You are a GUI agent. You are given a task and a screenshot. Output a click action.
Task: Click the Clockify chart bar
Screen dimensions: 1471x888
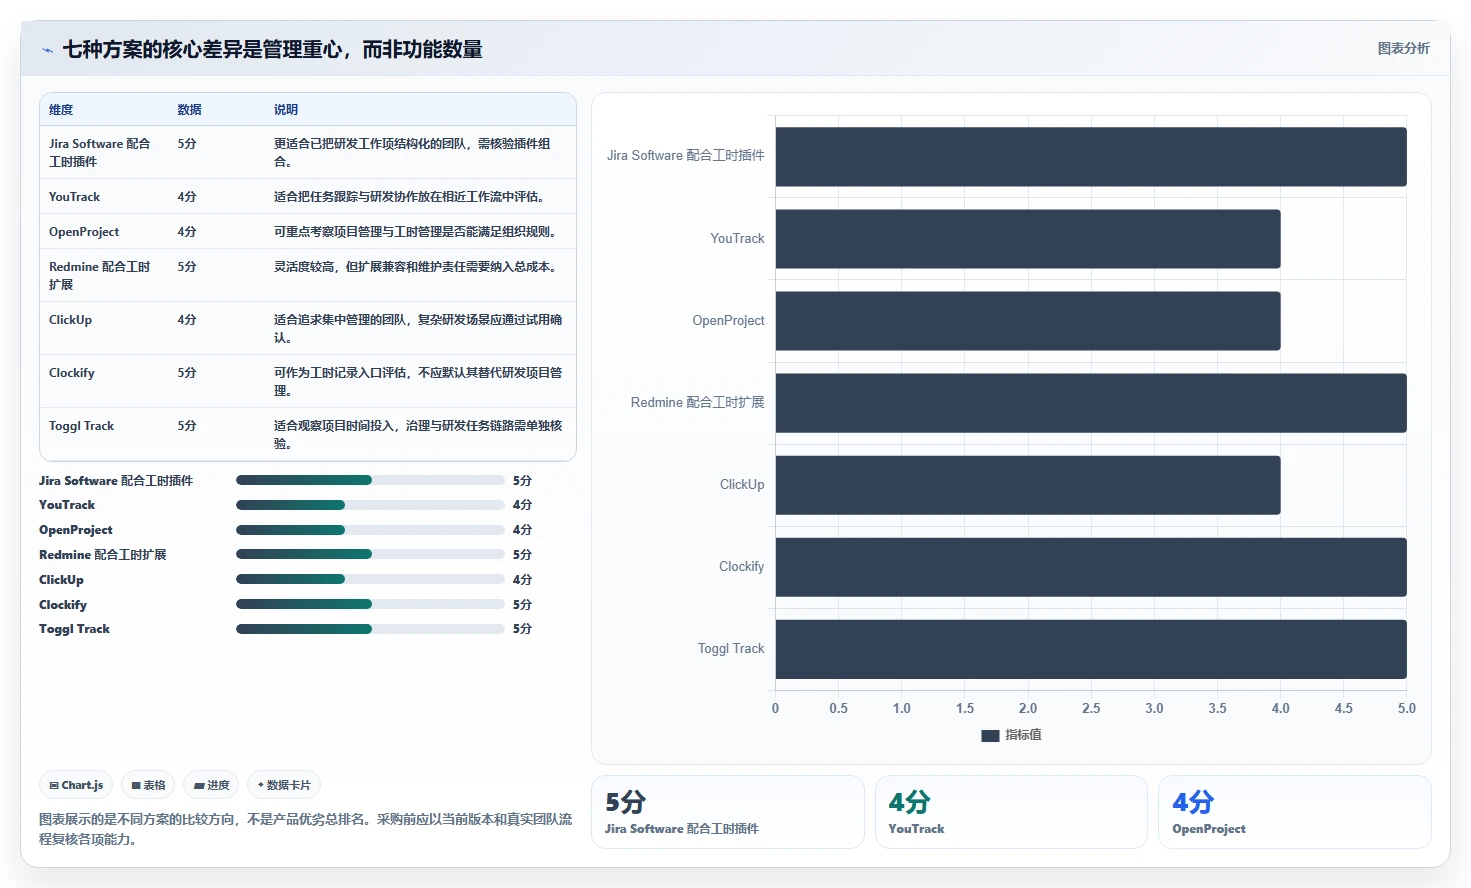coord(1091,567)
